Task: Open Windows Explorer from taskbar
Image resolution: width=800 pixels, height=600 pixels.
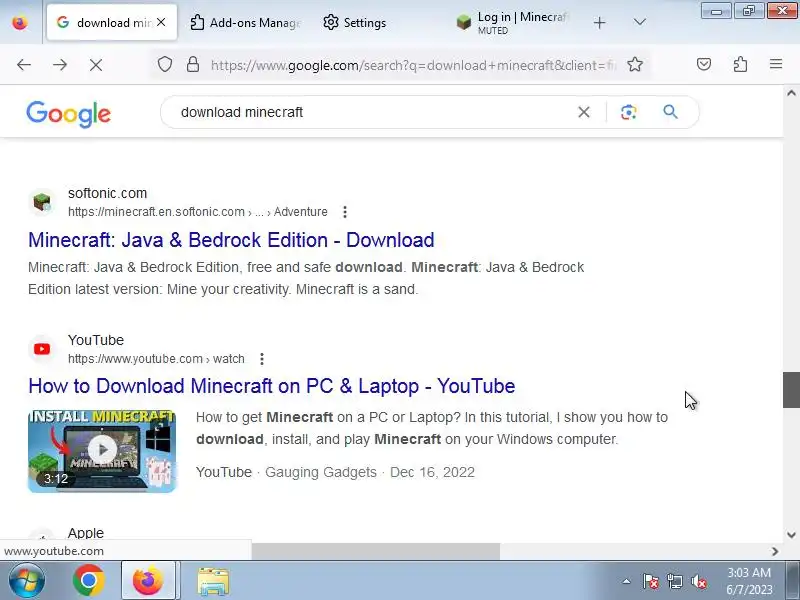Action: tap(213, 581)
